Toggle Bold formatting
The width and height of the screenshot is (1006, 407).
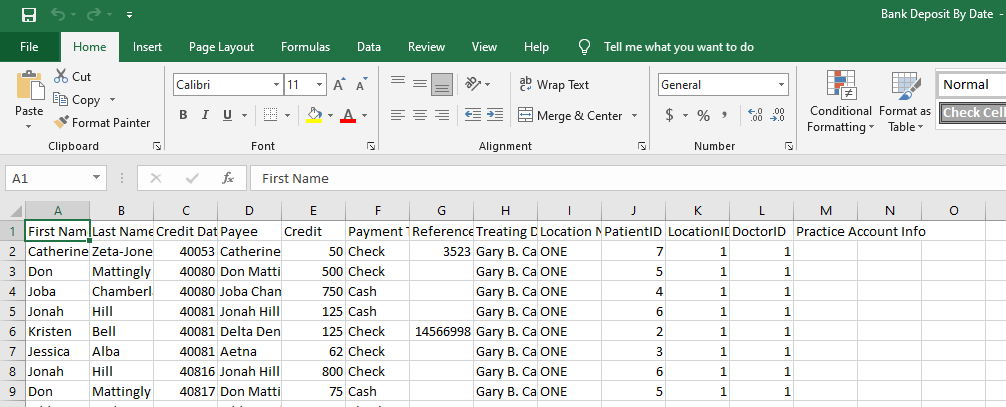183,115
